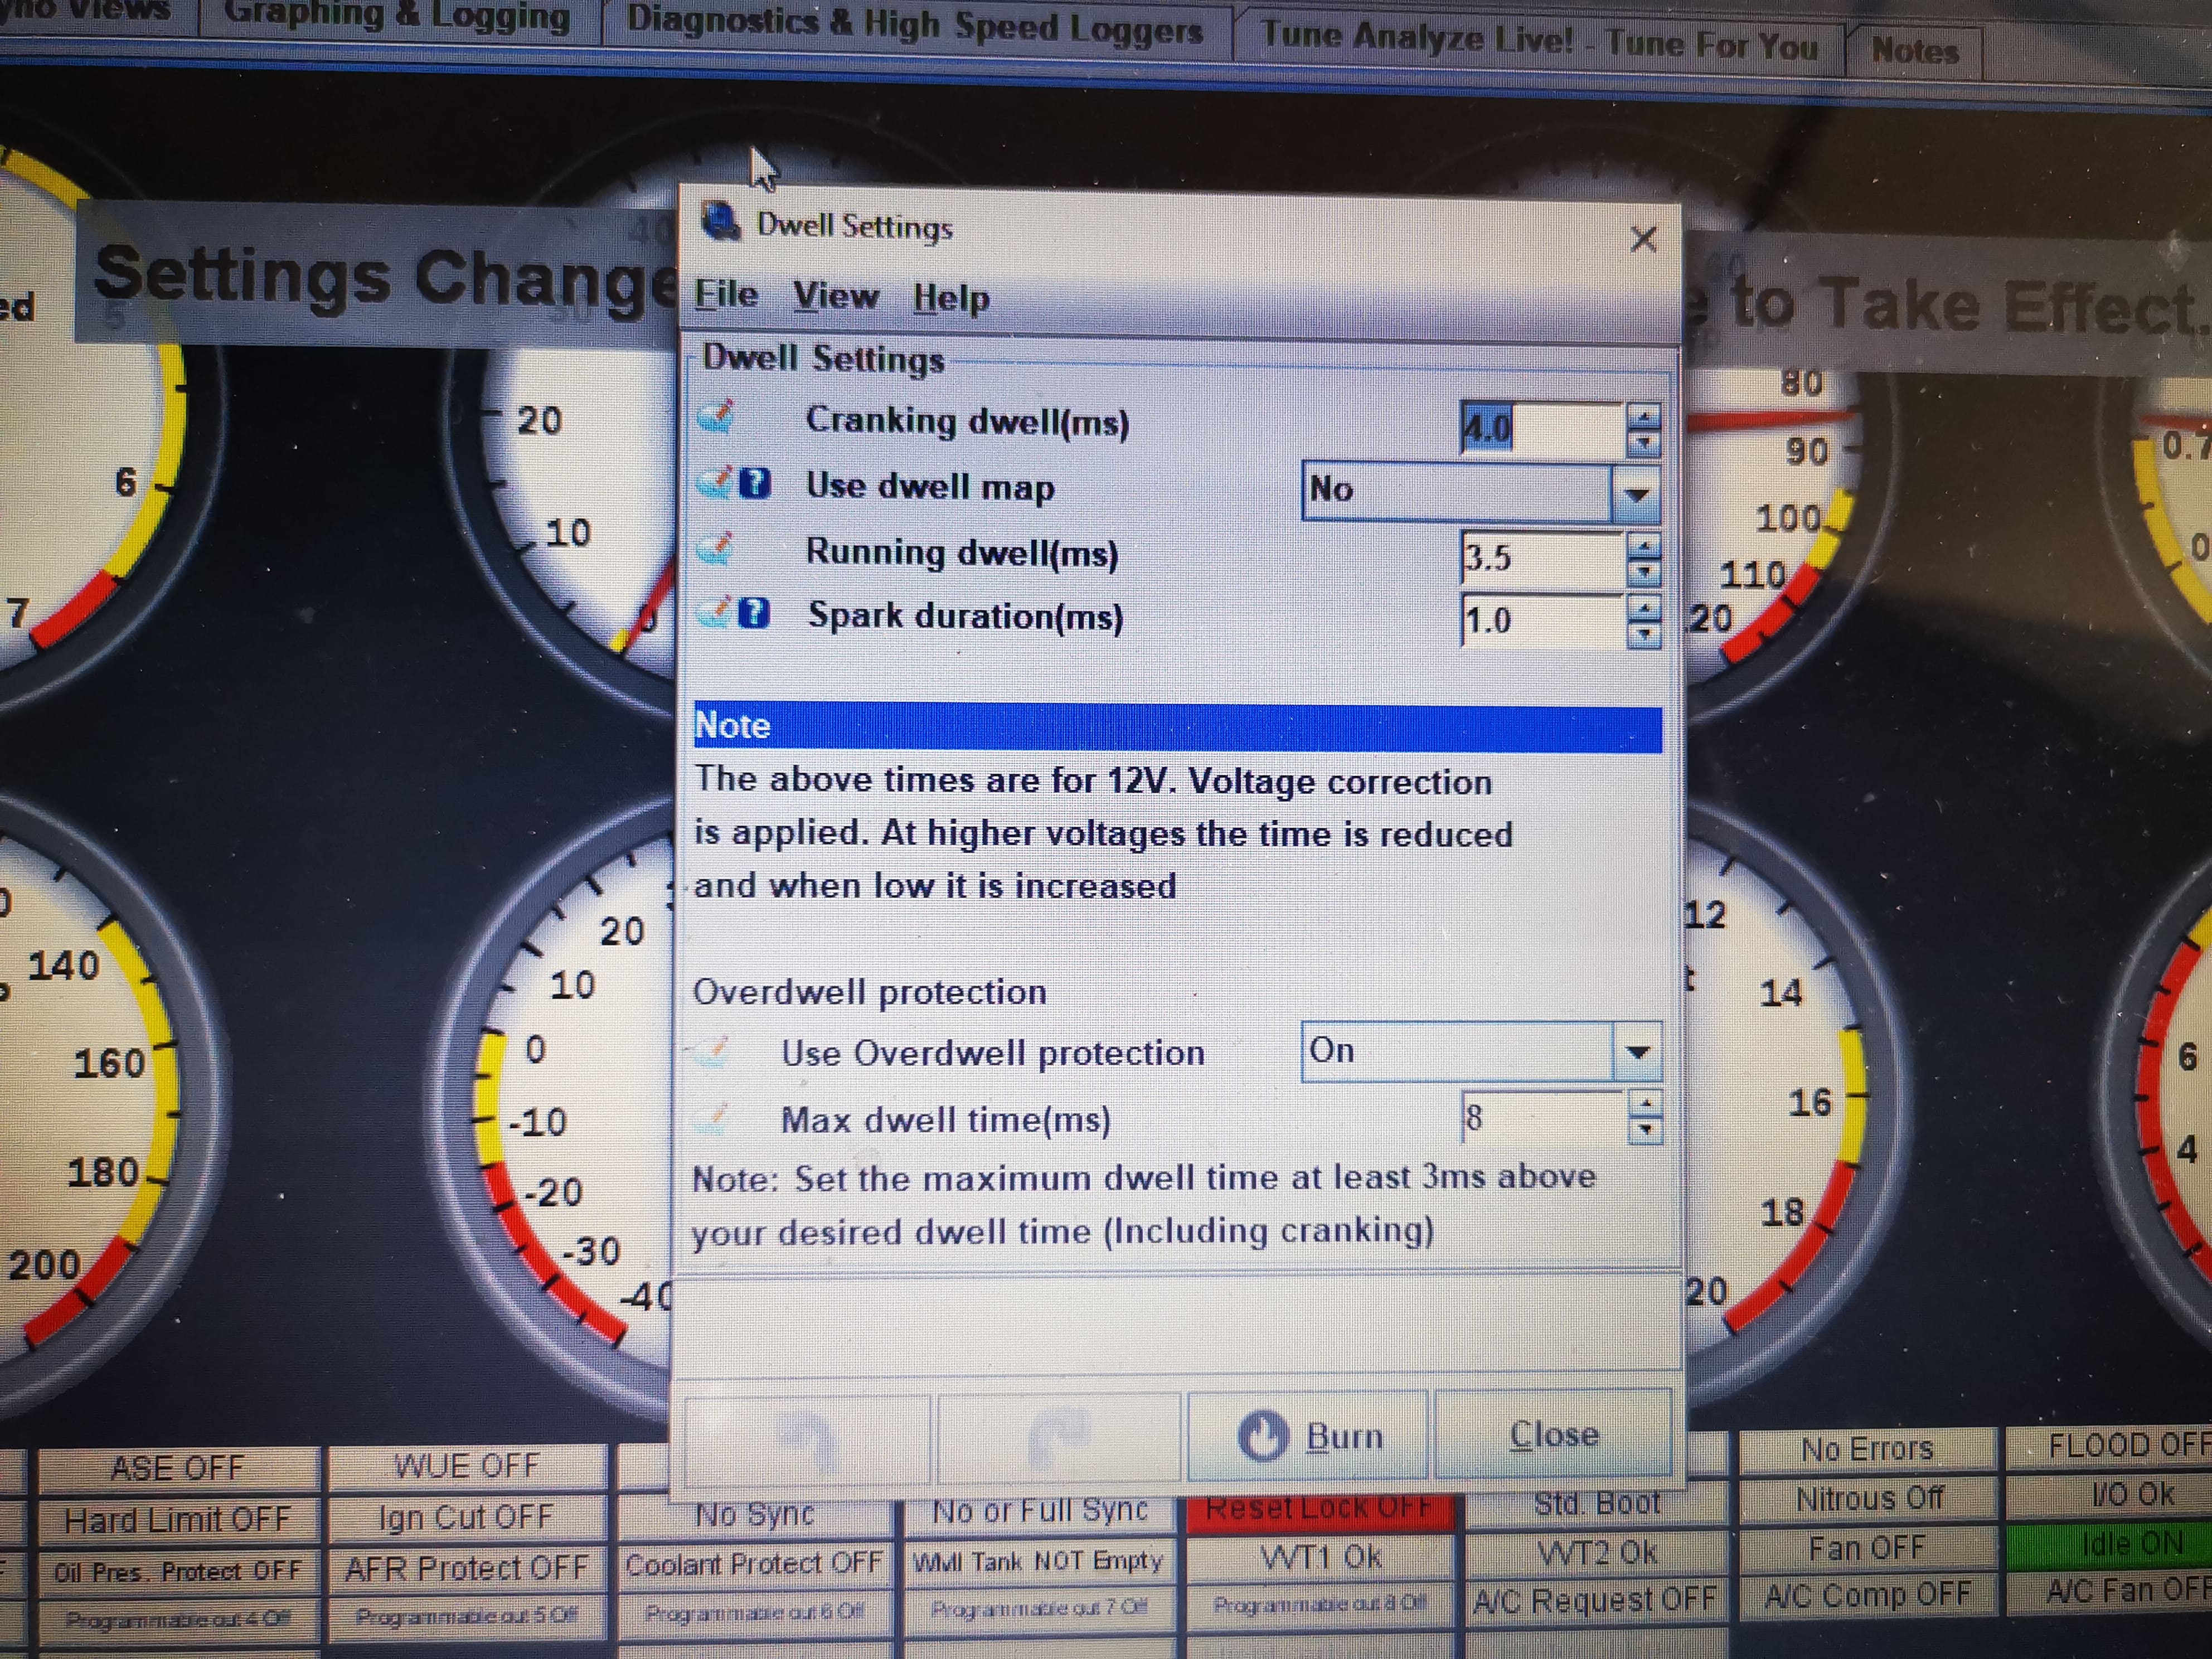The image size is (2212, 1659).
Task: Click the undo arrow button in dialog footer
Action: point(807,1438)
